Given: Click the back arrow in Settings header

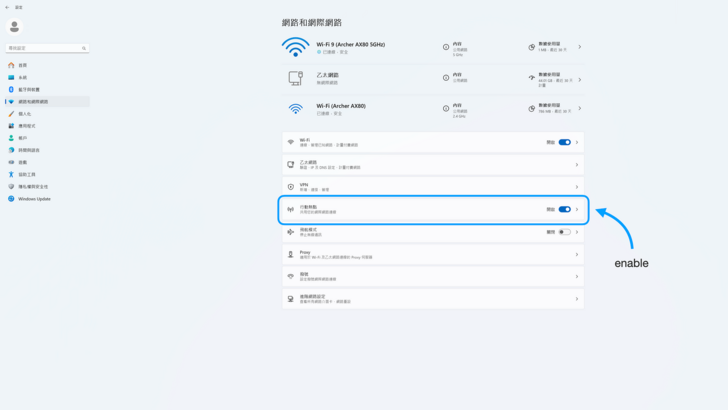Looking at the screenshot, I should pyautogui.click(x=7, y=6).
